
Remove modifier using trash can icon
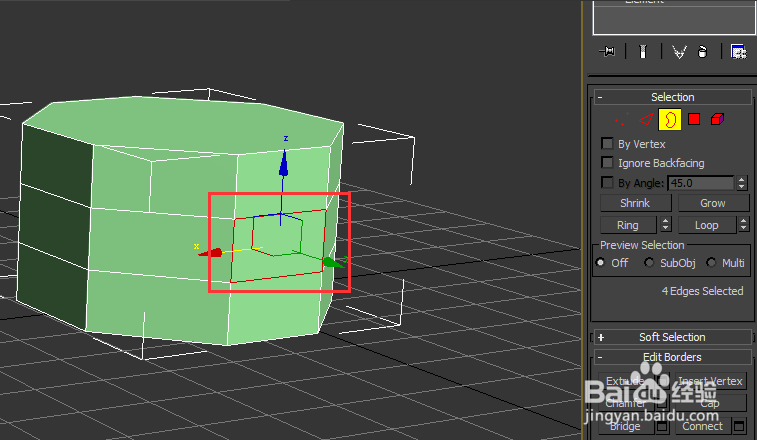pos(702,52)
